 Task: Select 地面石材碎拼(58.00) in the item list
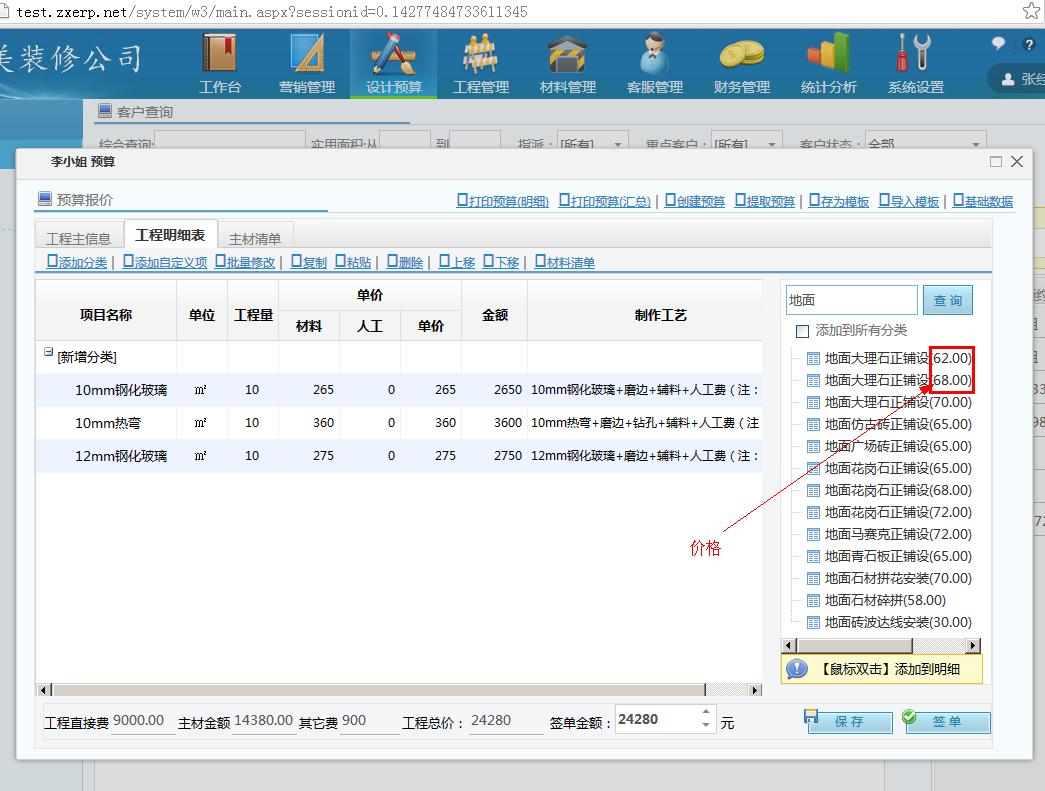coord(884,600)
